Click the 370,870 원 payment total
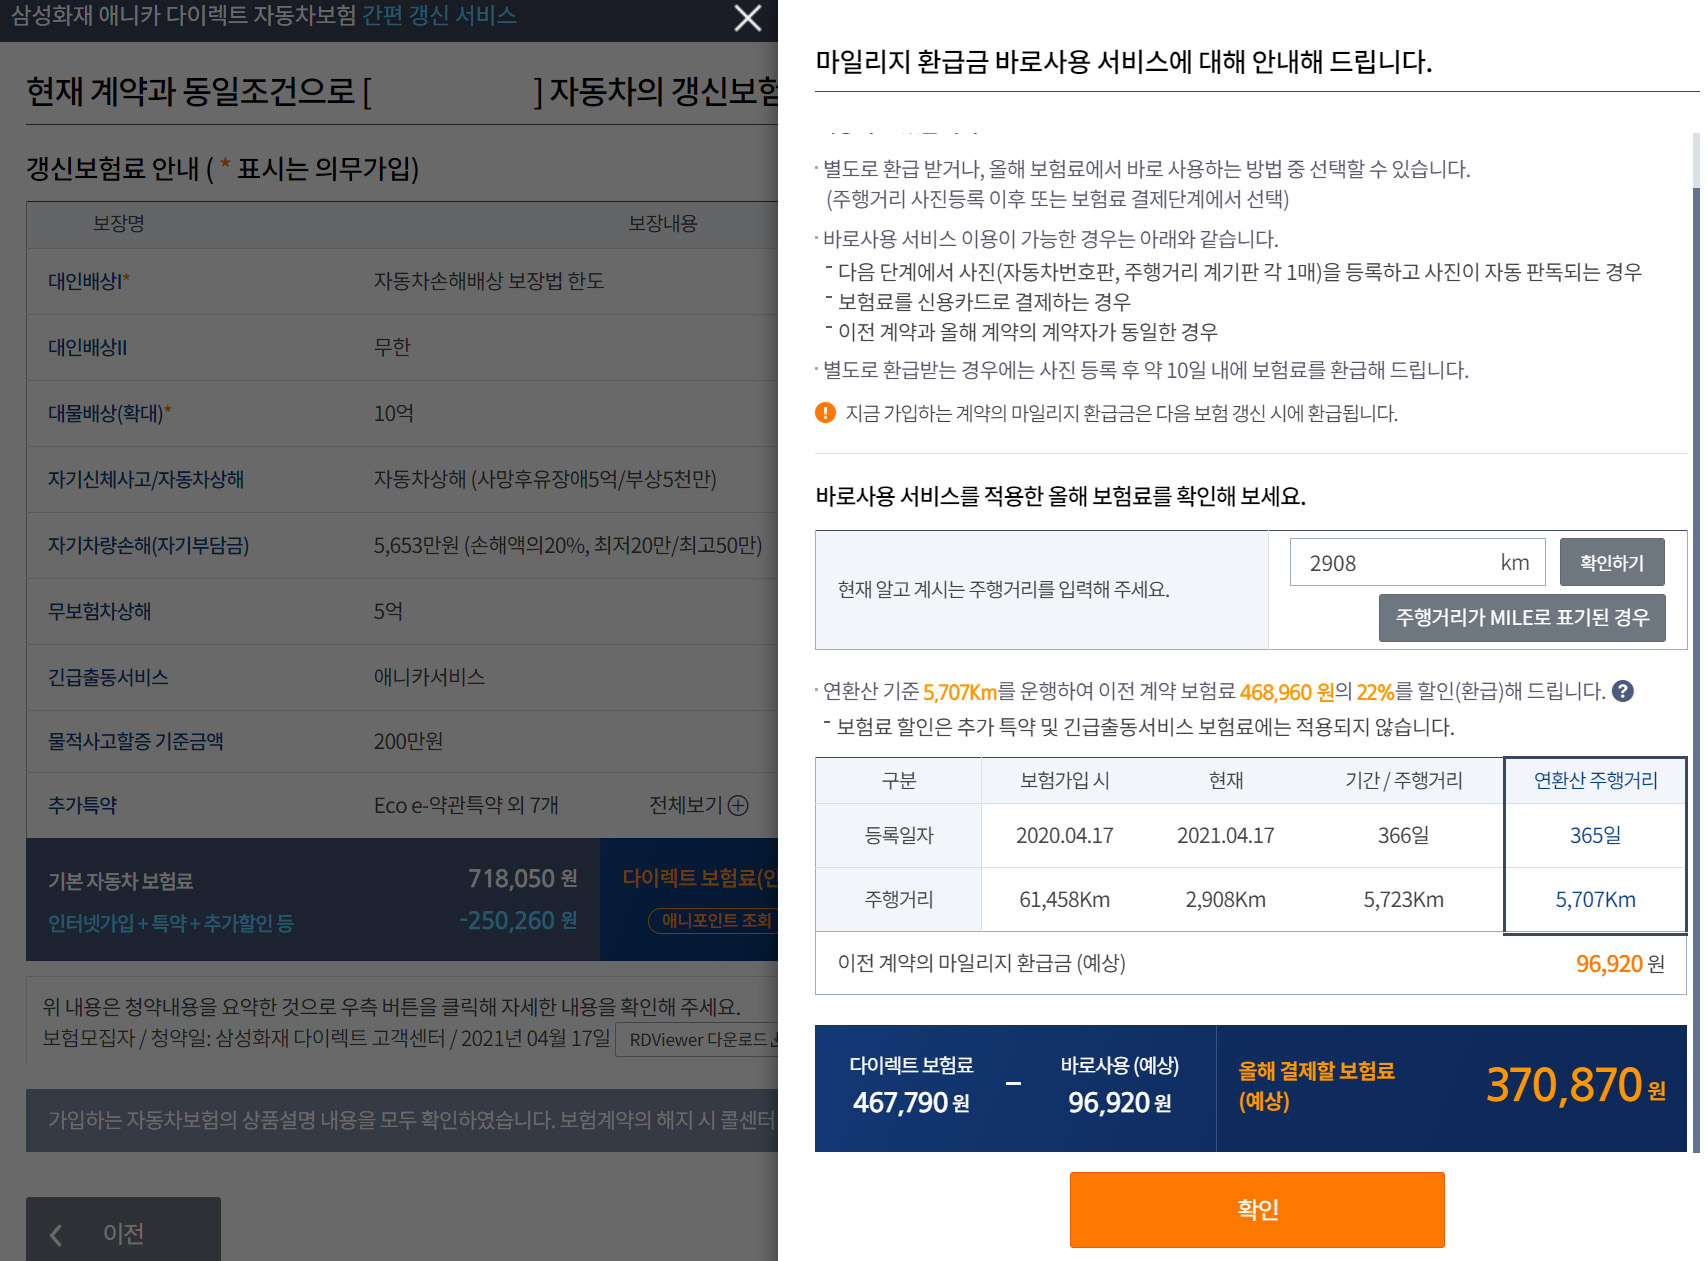1708x1261 pixels. [1575, 1085]
